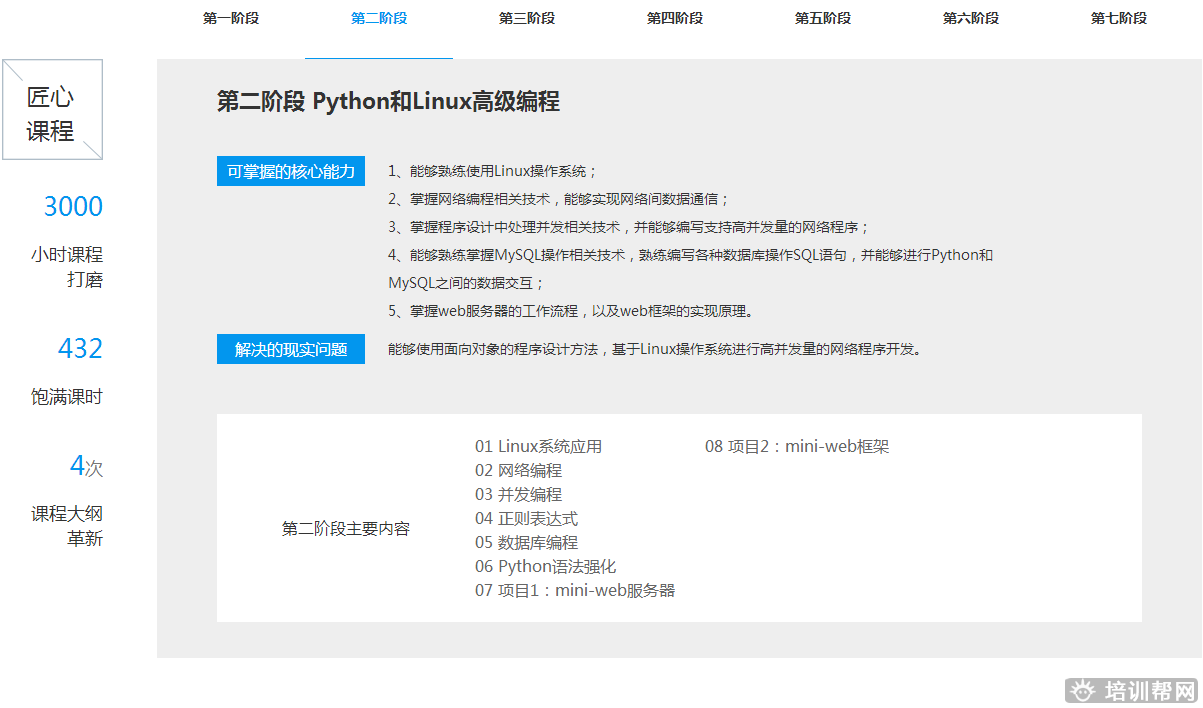The height and width of the screenshot is (708, 1203).
Task: Click line 5 about web服务器的工作流程
Action: point(571,311)
